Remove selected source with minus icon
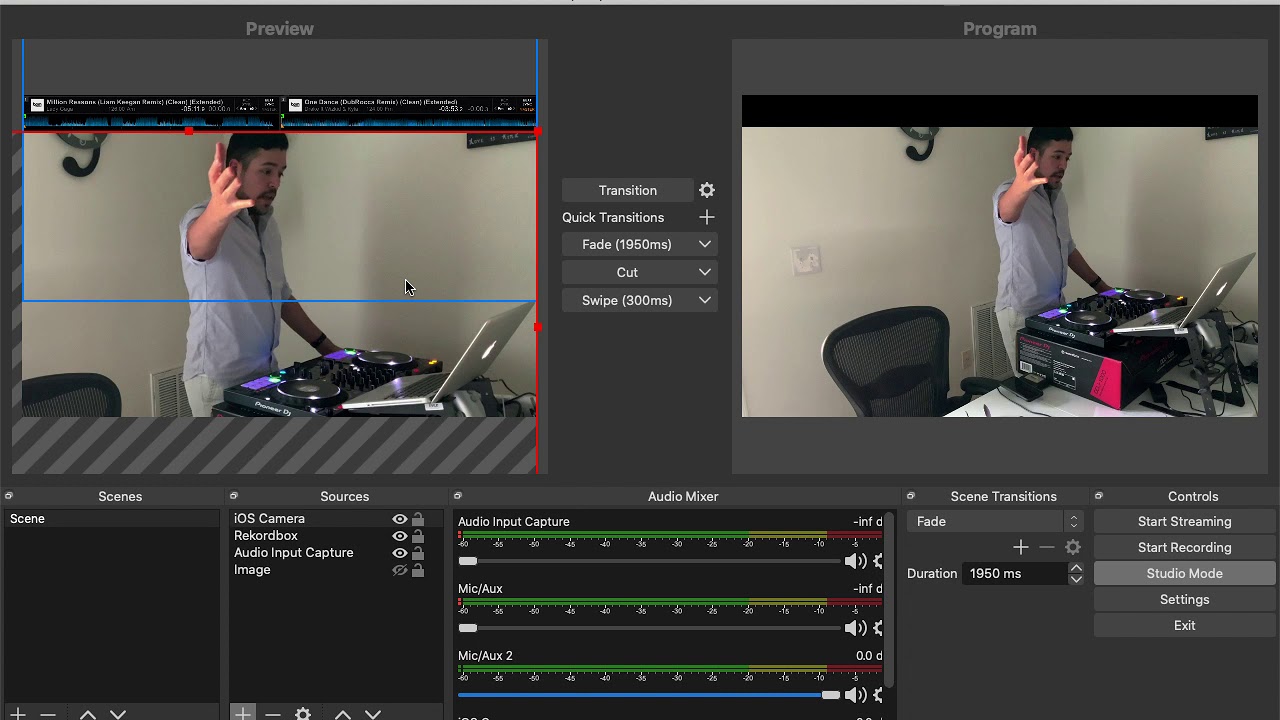 click(272, 714)
